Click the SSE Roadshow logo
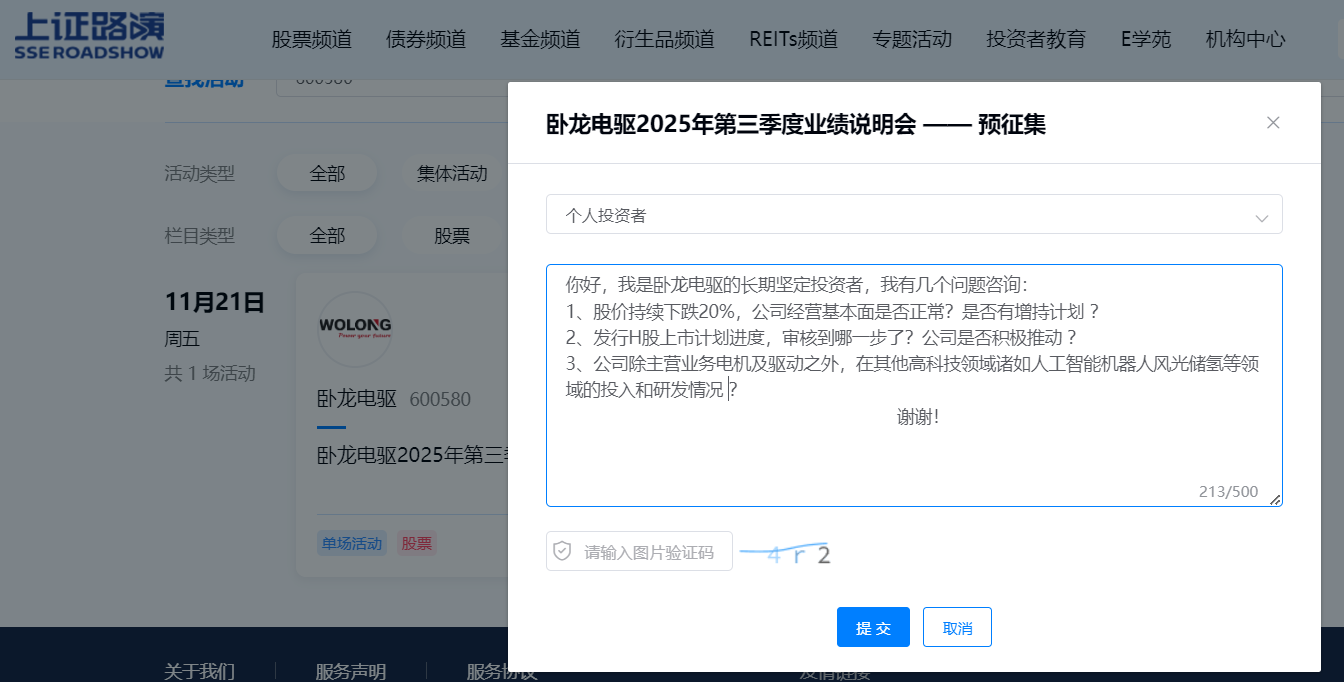Viewport: 1344px width, 682px height. (90, 36)
